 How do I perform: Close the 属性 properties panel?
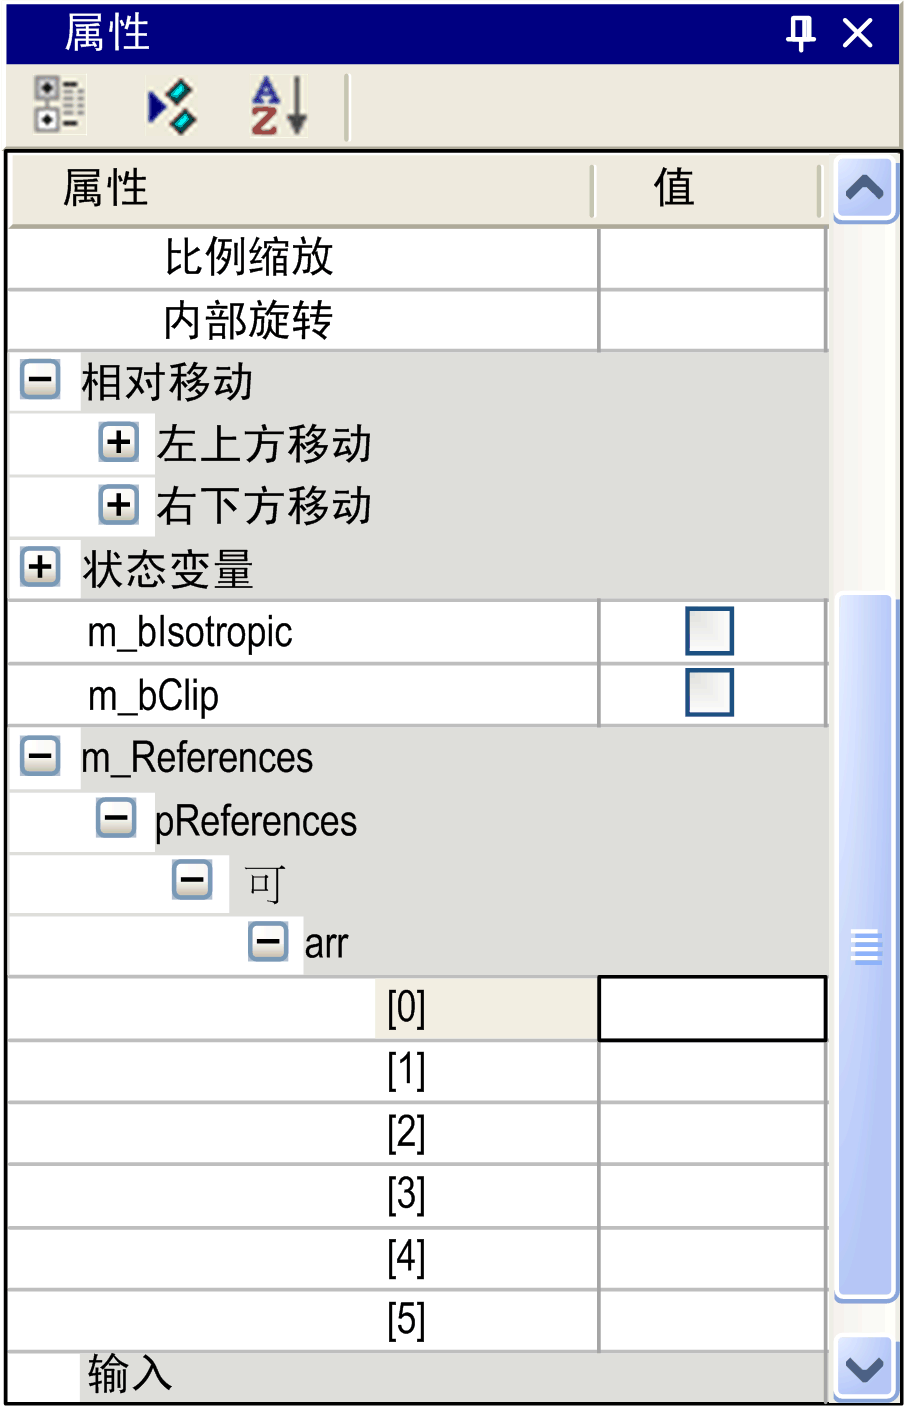tap(858, 33)
